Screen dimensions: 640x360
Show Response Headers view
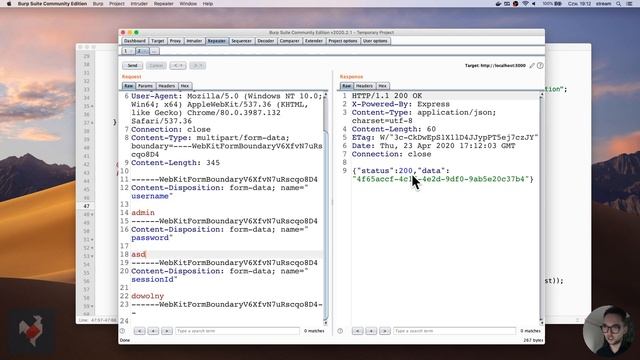click(364, 86)
